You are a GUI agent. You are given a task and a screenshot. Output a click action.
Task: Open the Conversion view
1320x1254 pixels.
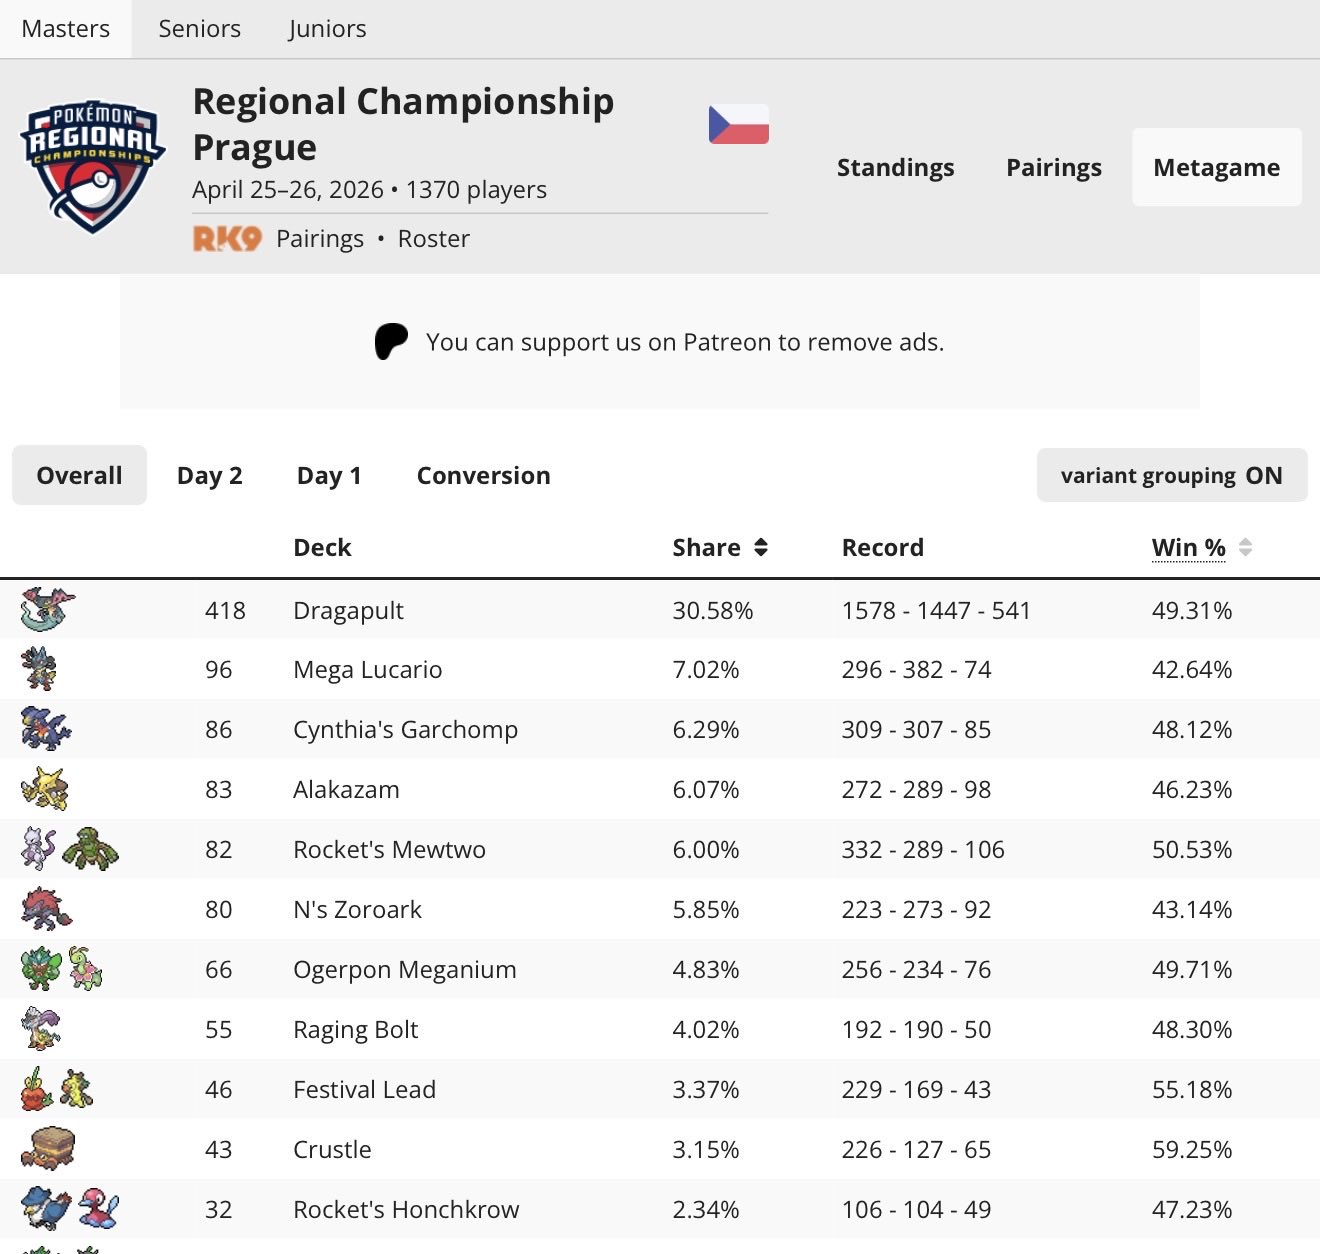point(484,475)
